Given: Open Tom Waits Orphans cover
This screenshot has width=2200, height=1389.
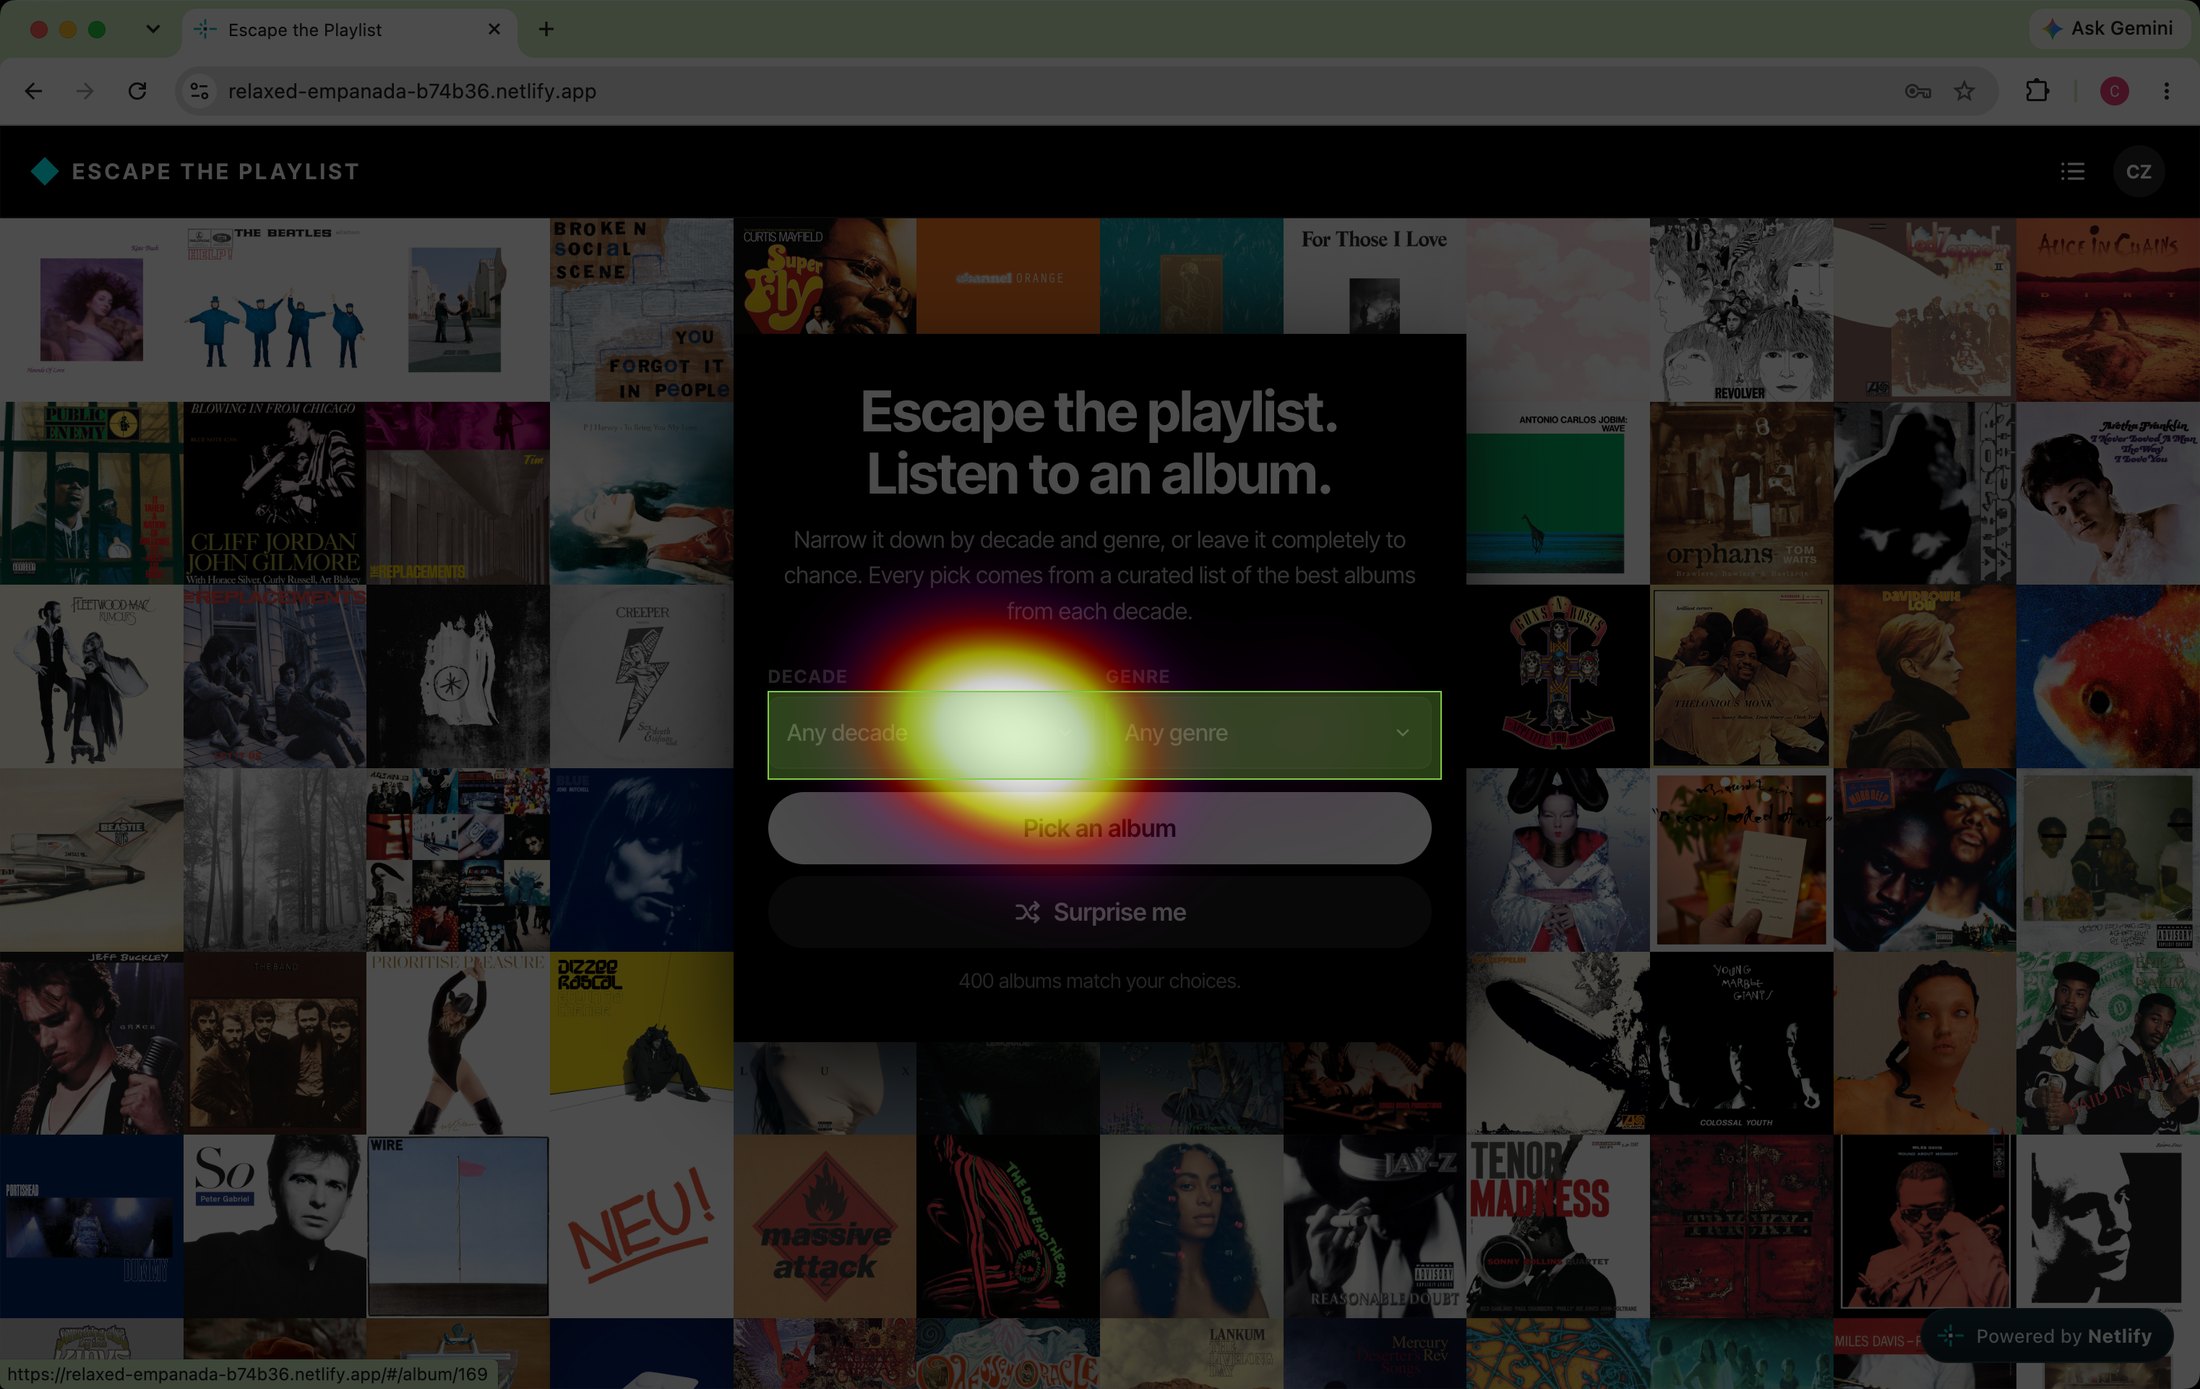Looking at the screenshot, I should 1741,493.
